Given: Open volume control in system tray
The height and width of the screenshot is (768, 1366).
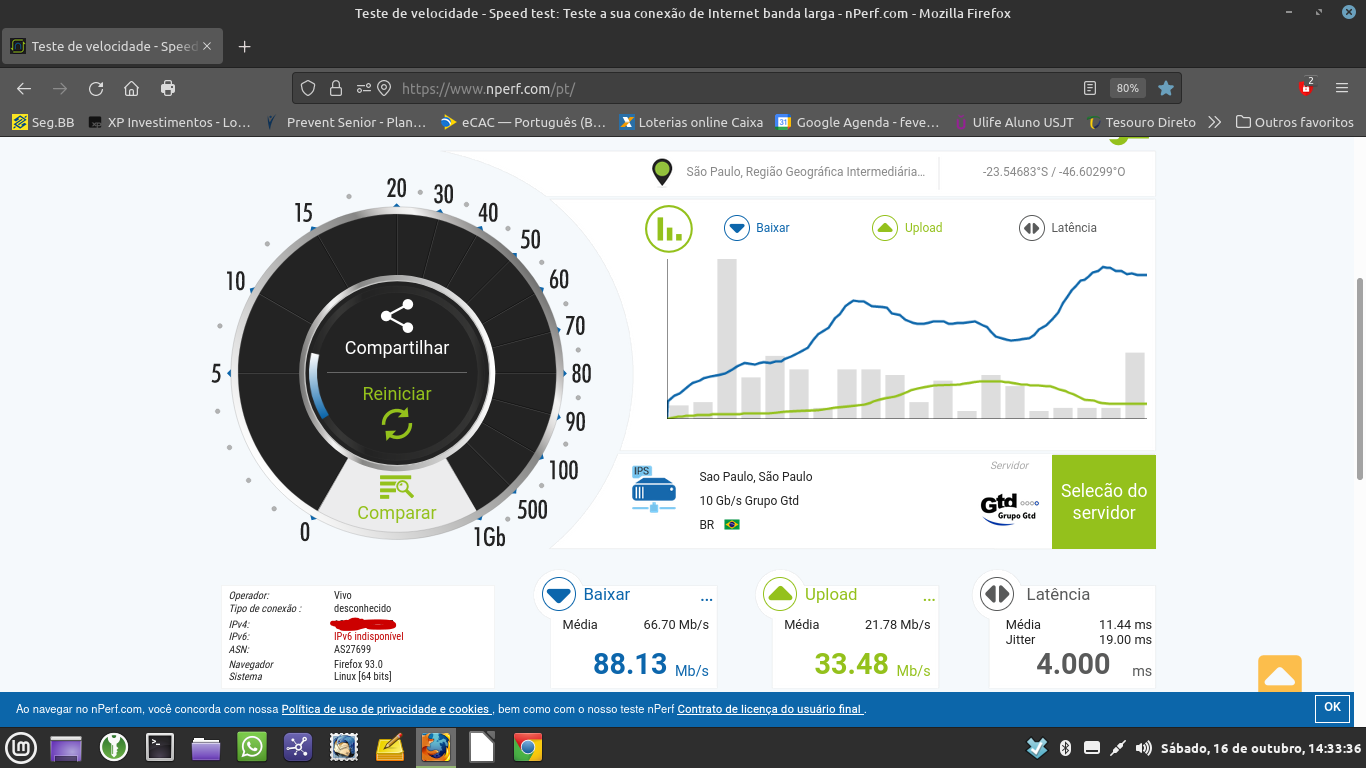Looking at the screenshot, I should (x=1142, y=747).
